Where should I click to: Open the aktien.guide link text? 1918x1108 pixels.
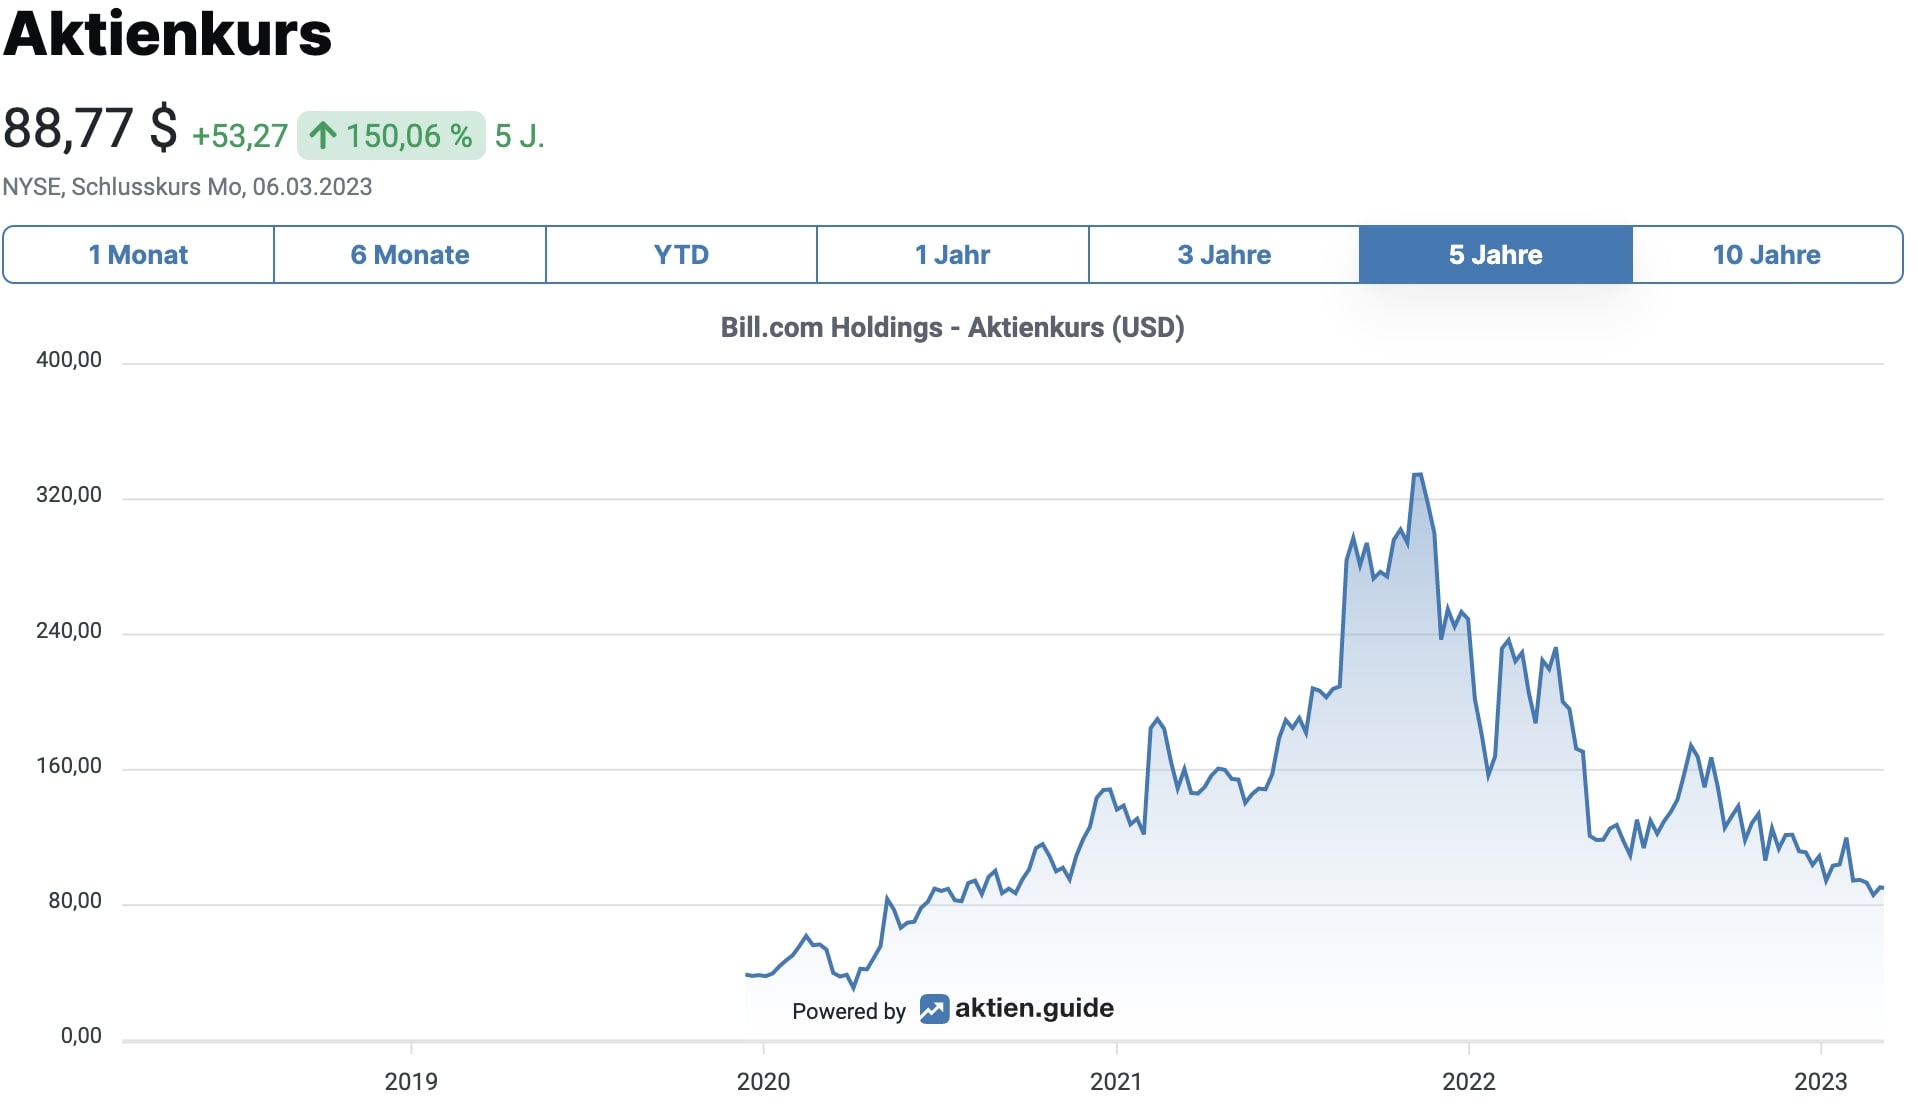point(1034,1008)
